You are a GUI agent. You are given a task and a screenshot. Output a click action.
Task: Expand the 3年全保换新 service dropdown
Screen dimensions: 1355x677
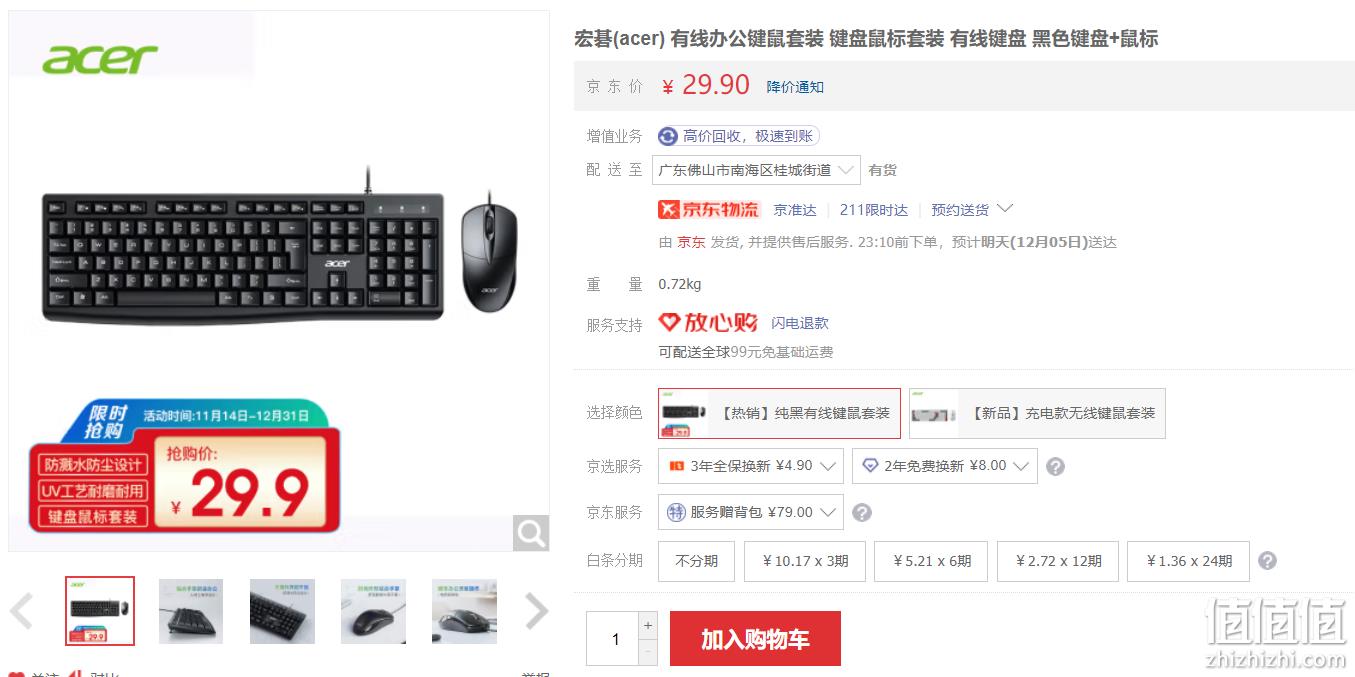click(x=751, y=466)
